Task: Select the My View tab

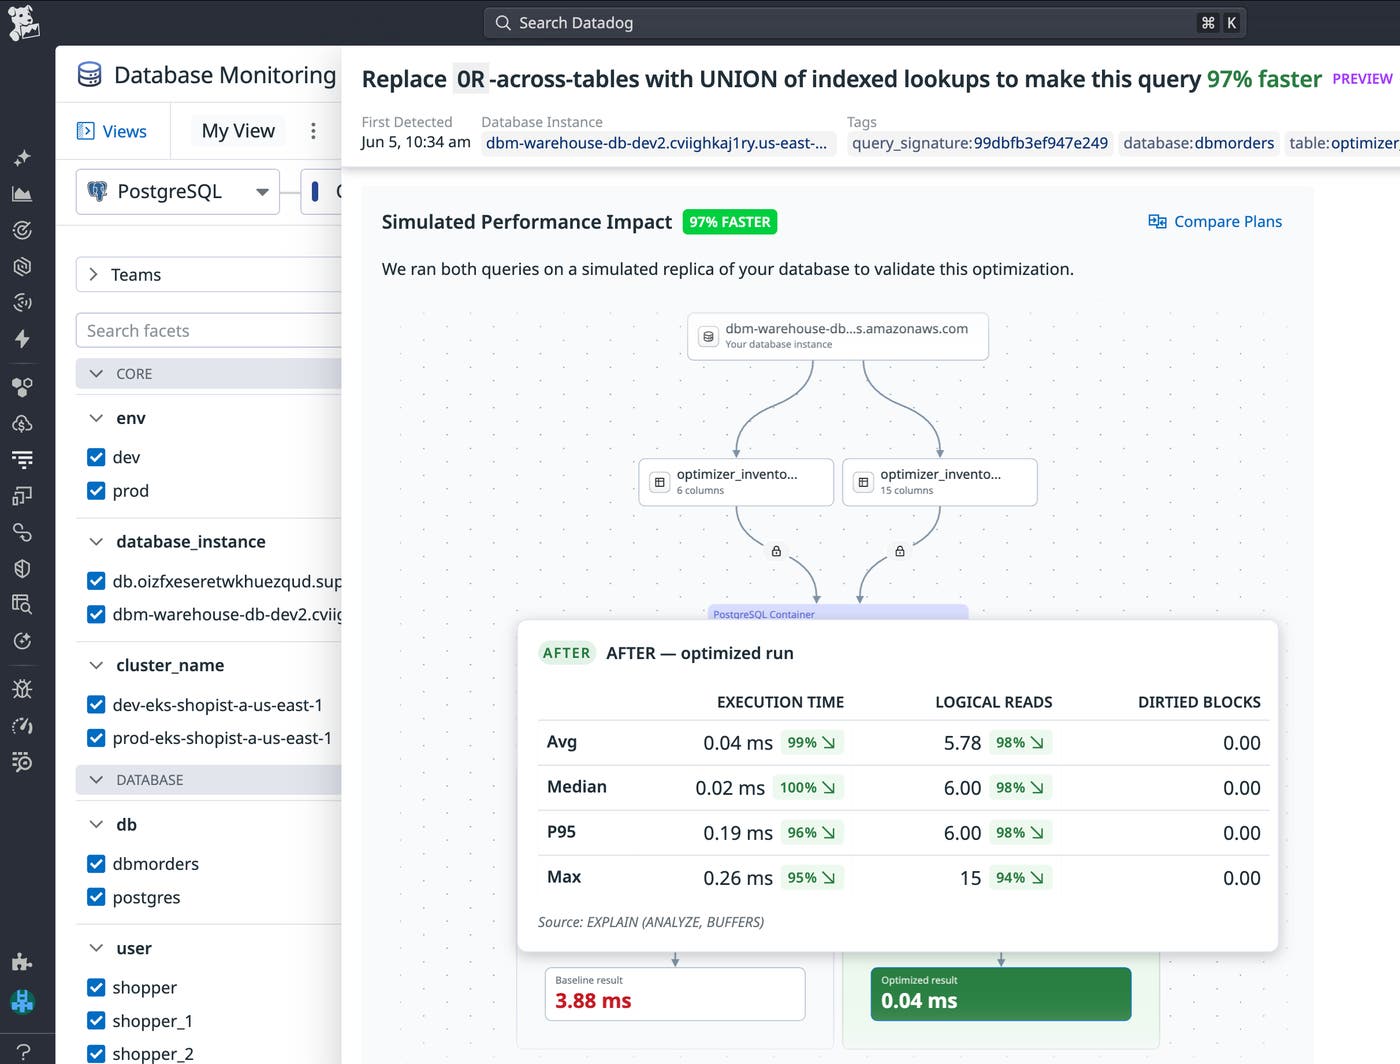Action: [x=238, y=131]
